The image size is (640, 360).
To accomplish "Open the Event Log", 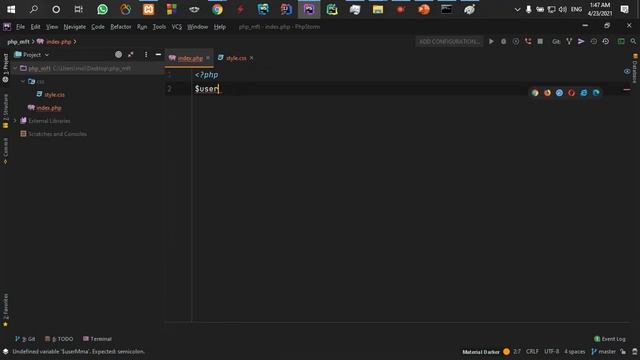I will click(610, 339).
